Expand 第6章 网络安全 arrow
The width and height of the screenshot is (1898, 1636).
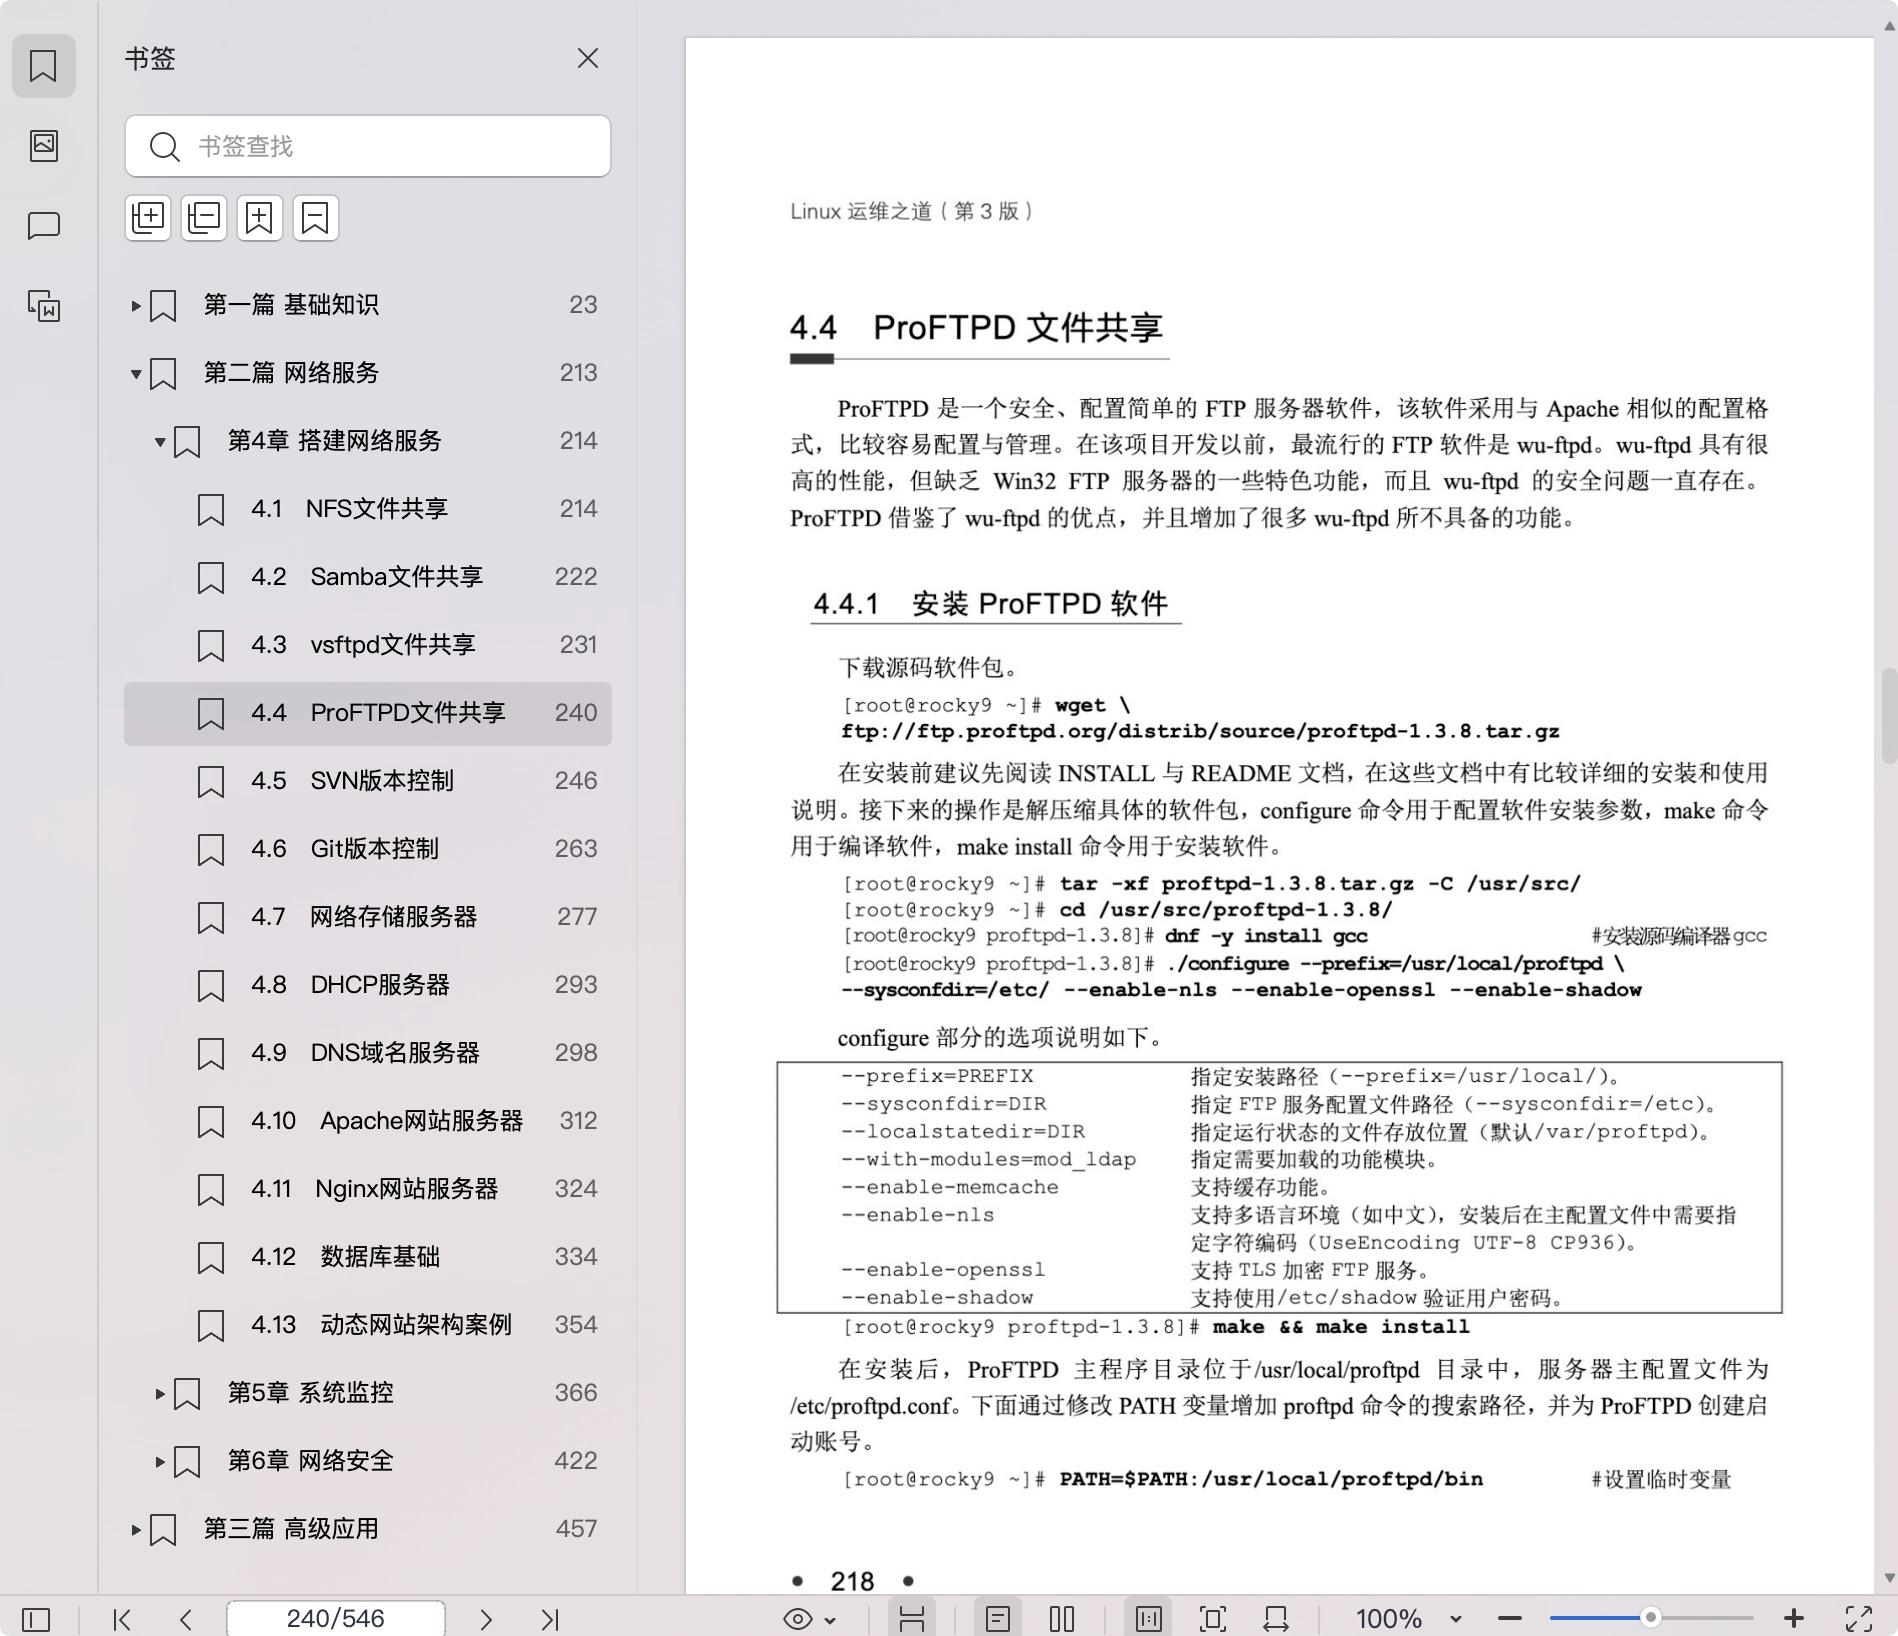tap(160, 1461)
